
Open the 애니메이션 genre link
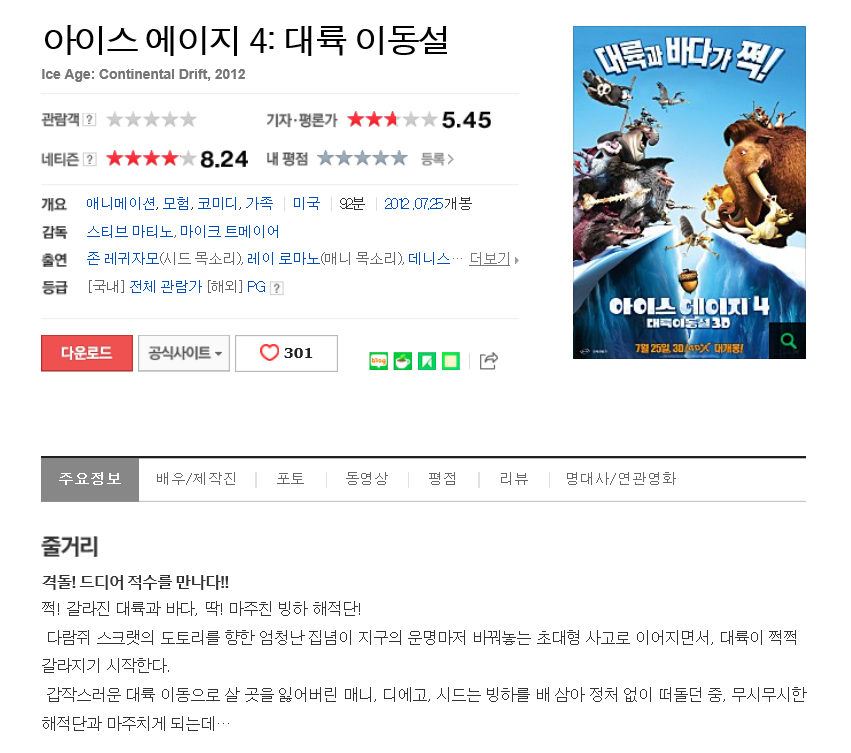120,204
